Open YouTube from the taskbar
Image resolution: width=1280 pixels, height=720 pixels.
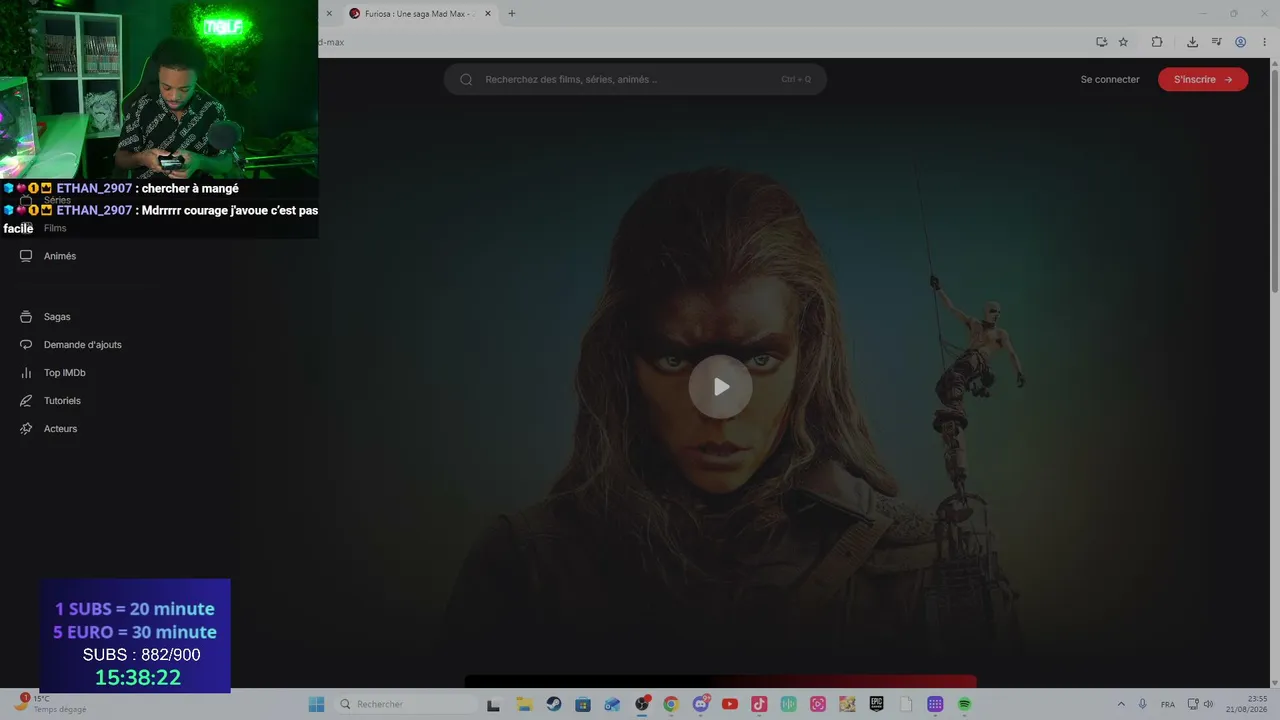pos(730,704)
